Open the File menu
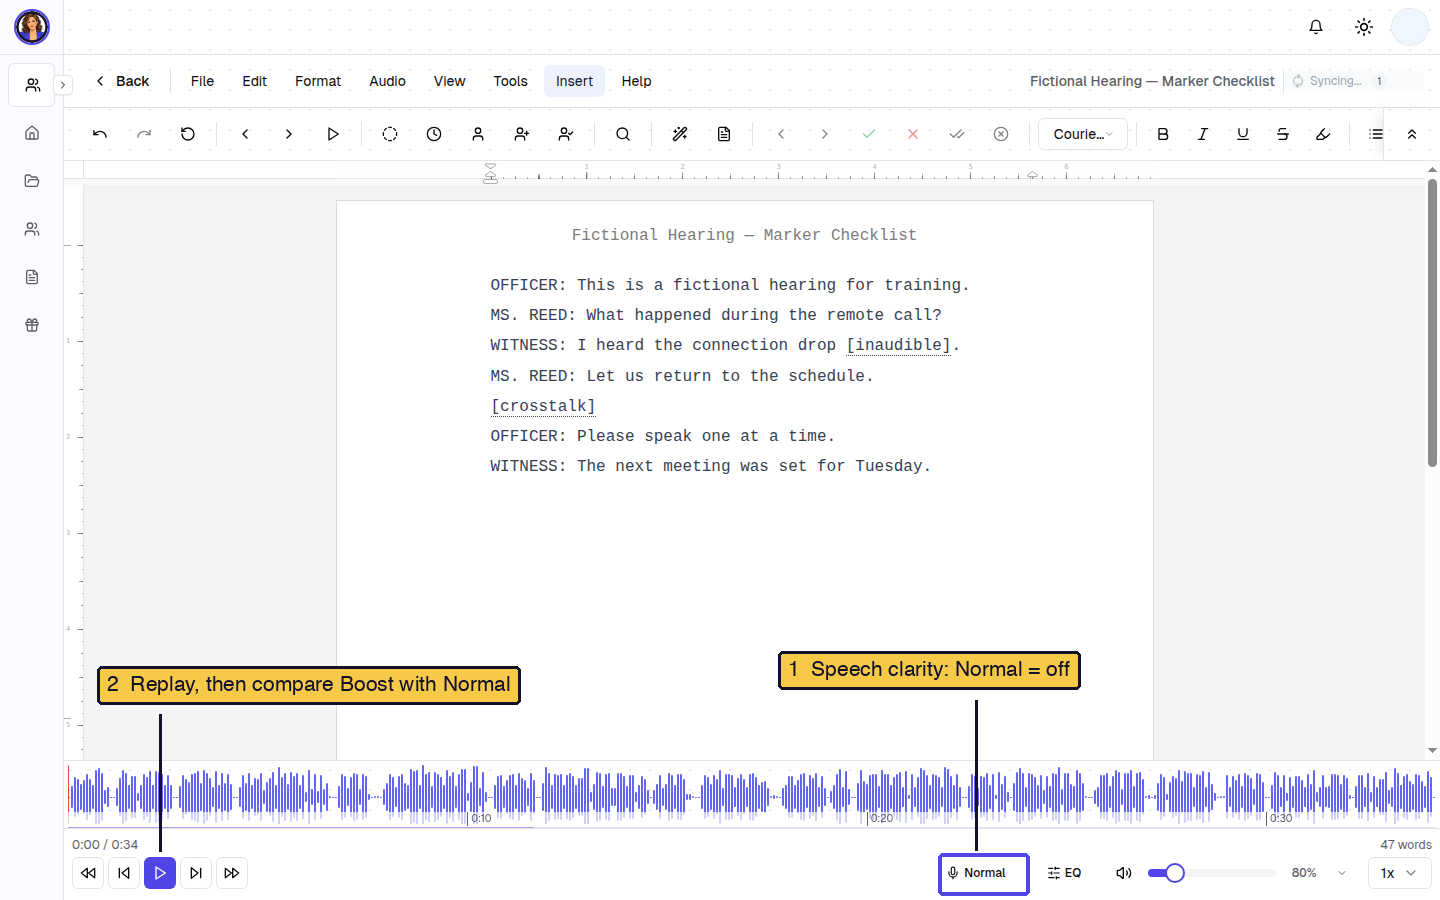 point(202,81)
